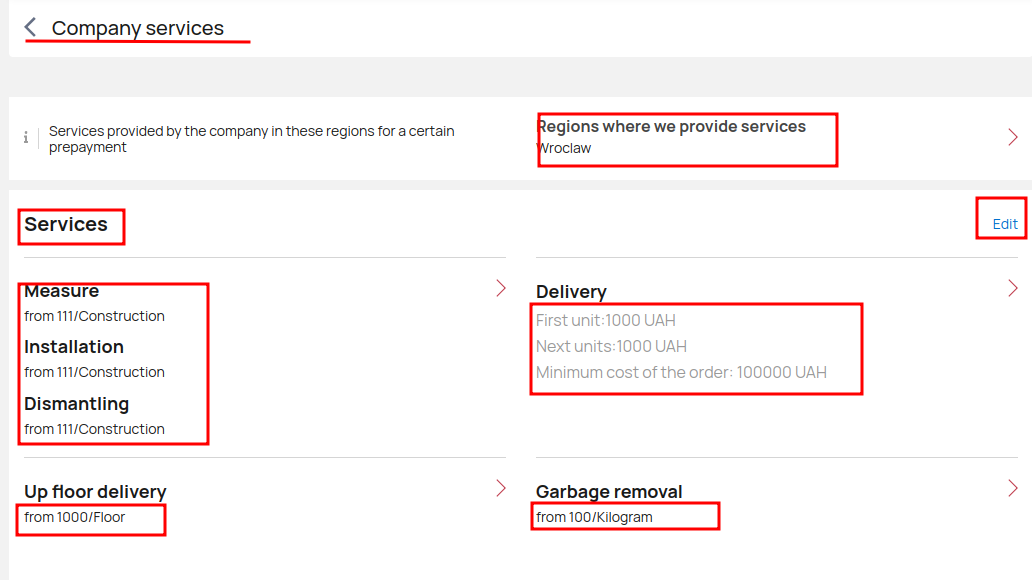Click the Company services page title

point(138,28)
